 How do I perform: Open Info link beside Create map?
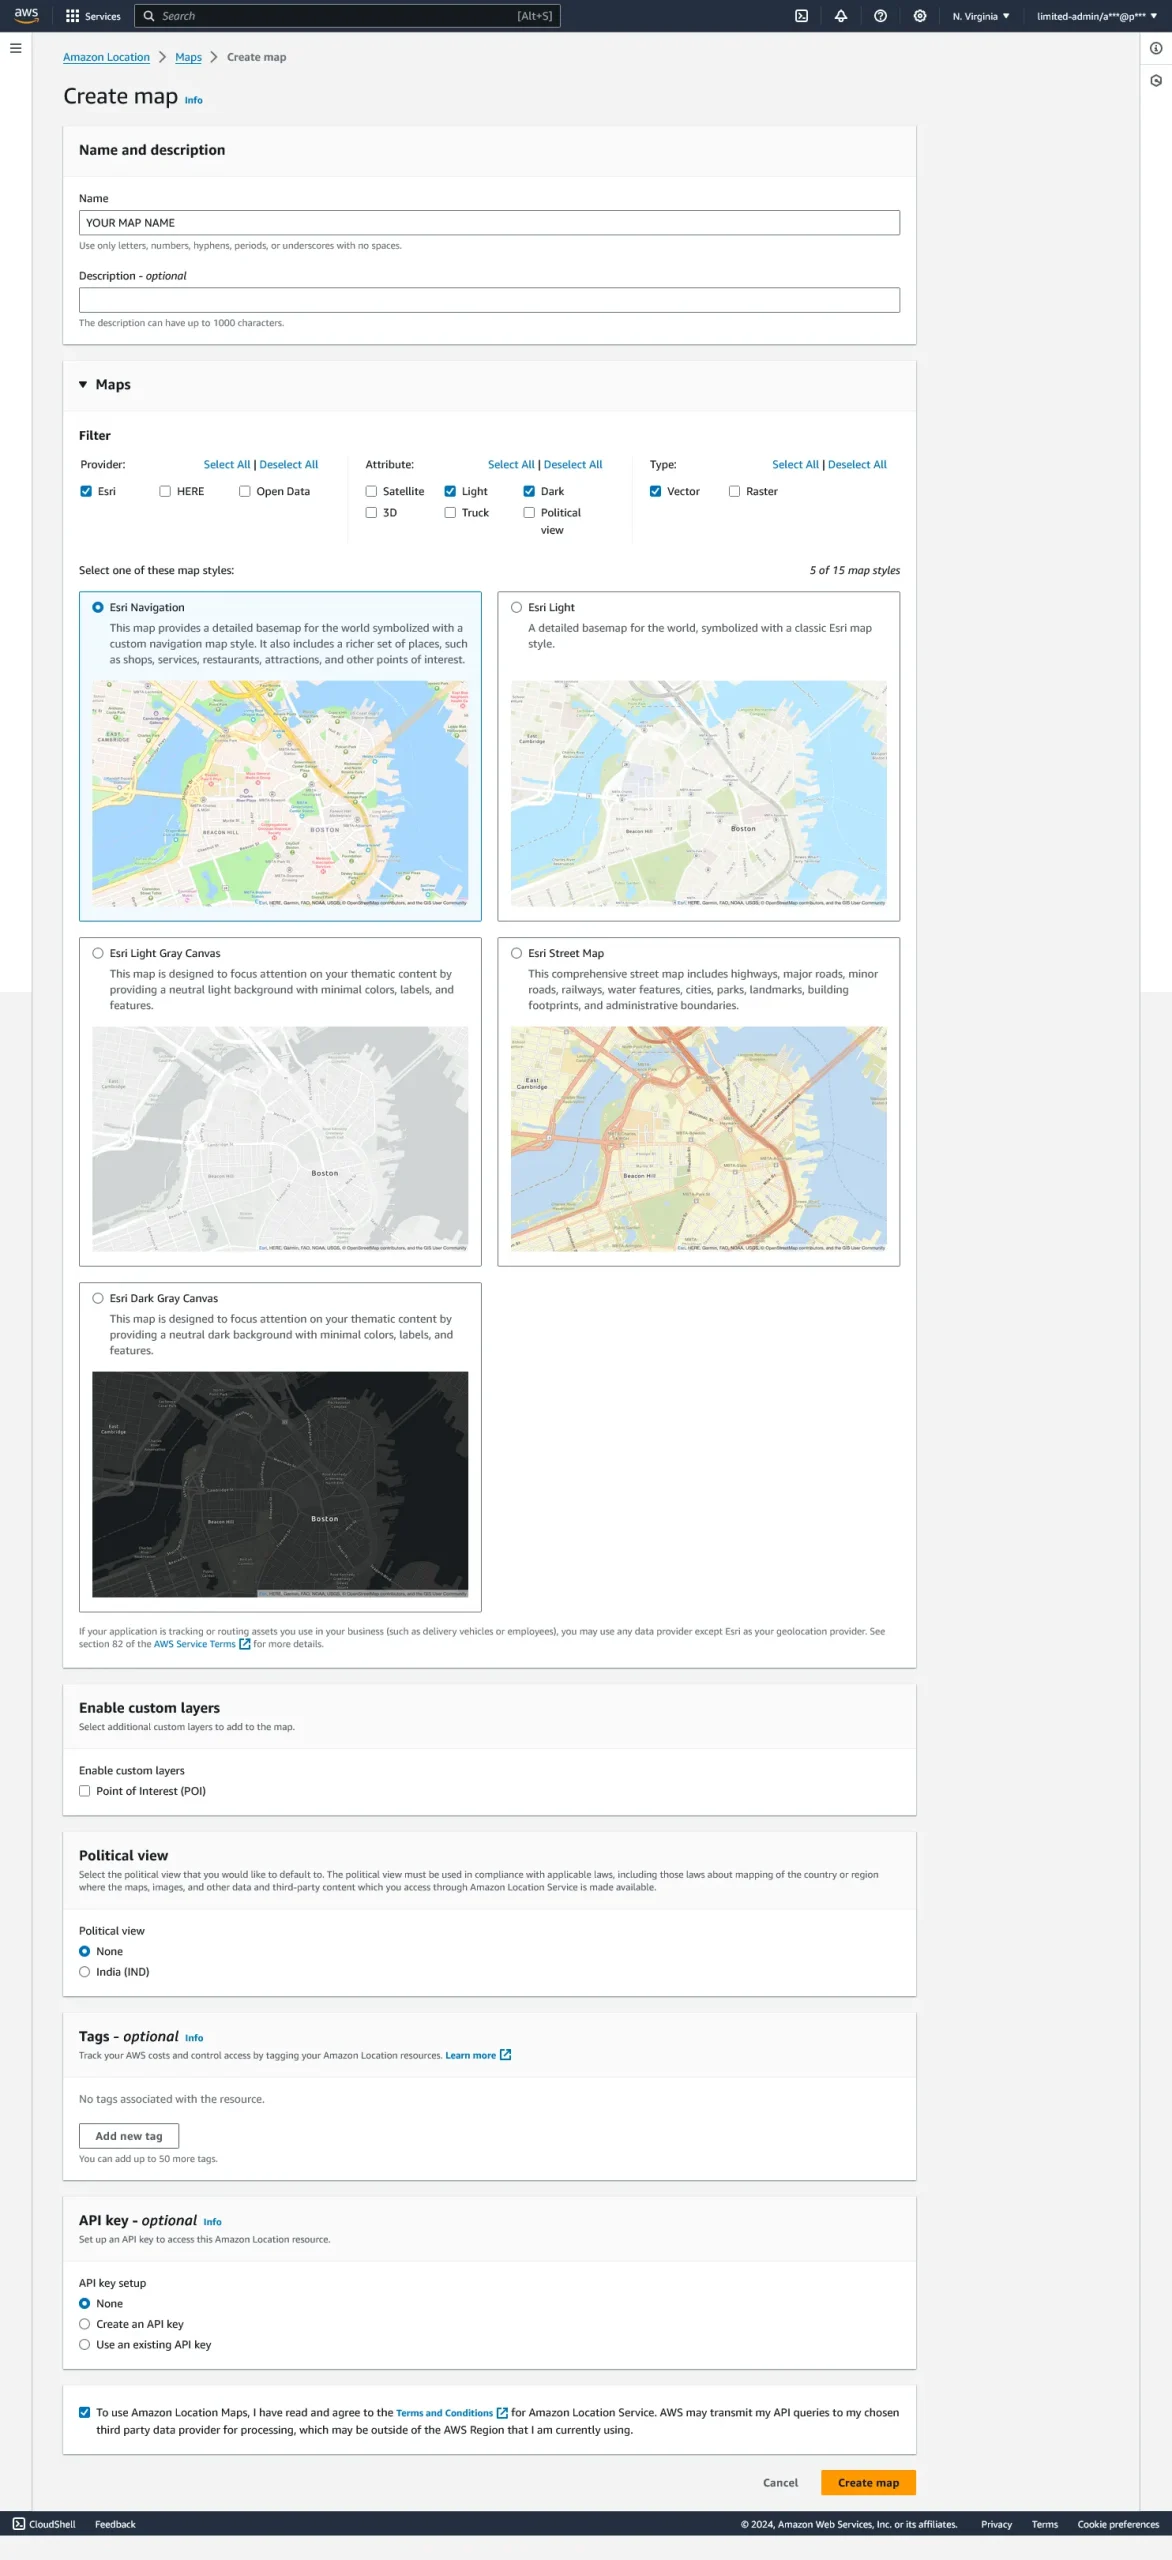tap(194, 101)
